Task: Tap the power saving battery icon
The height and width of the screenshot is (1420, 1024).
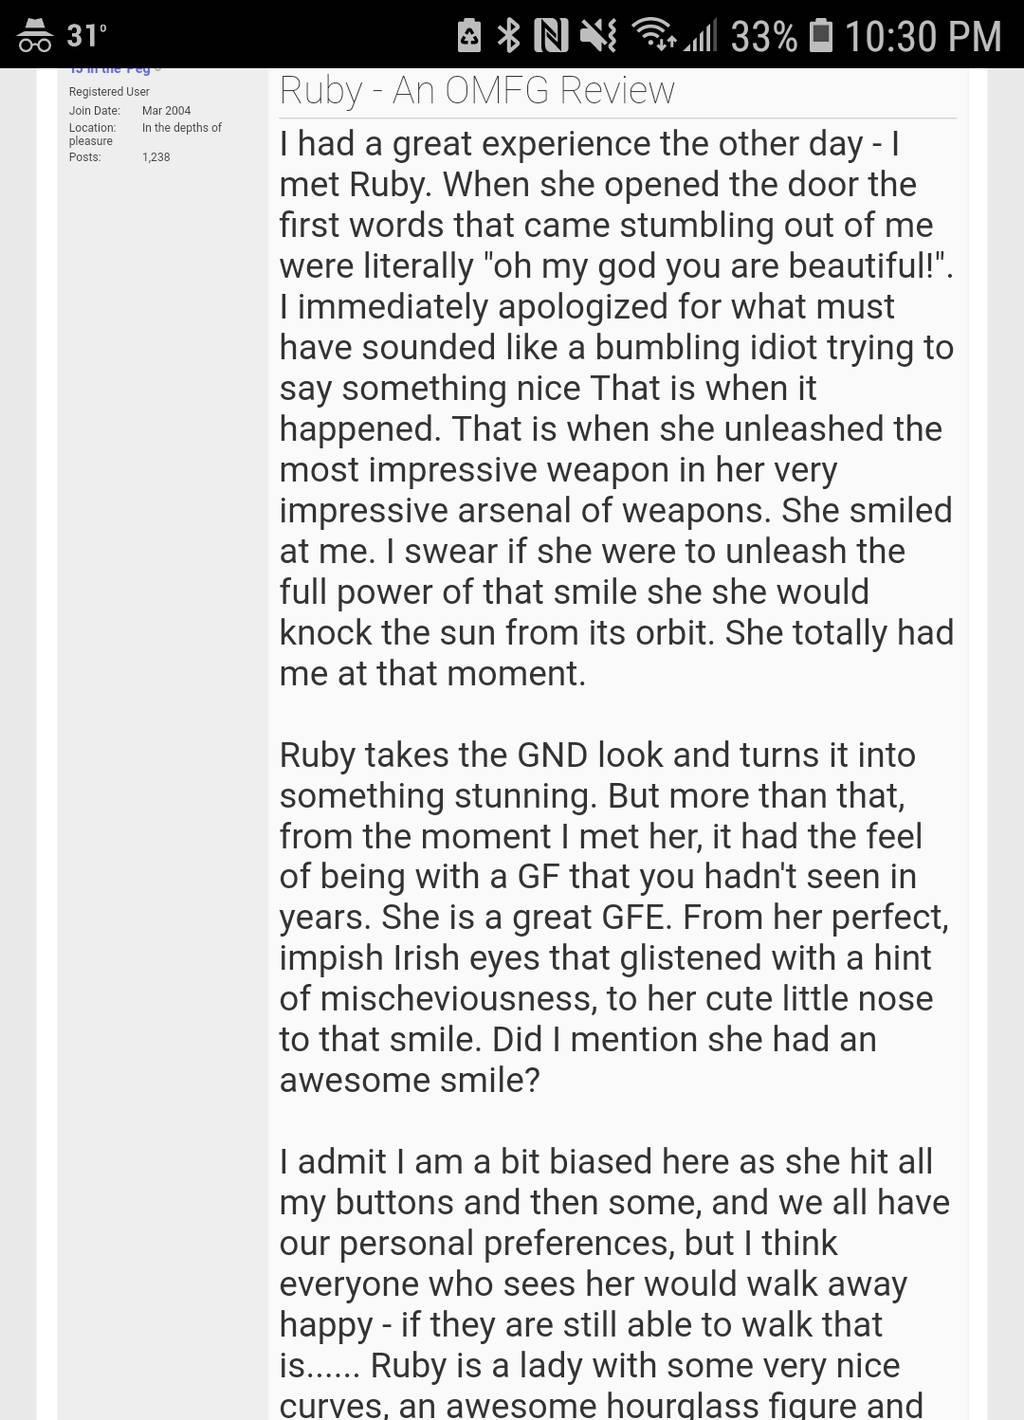Action: [469, 36]
